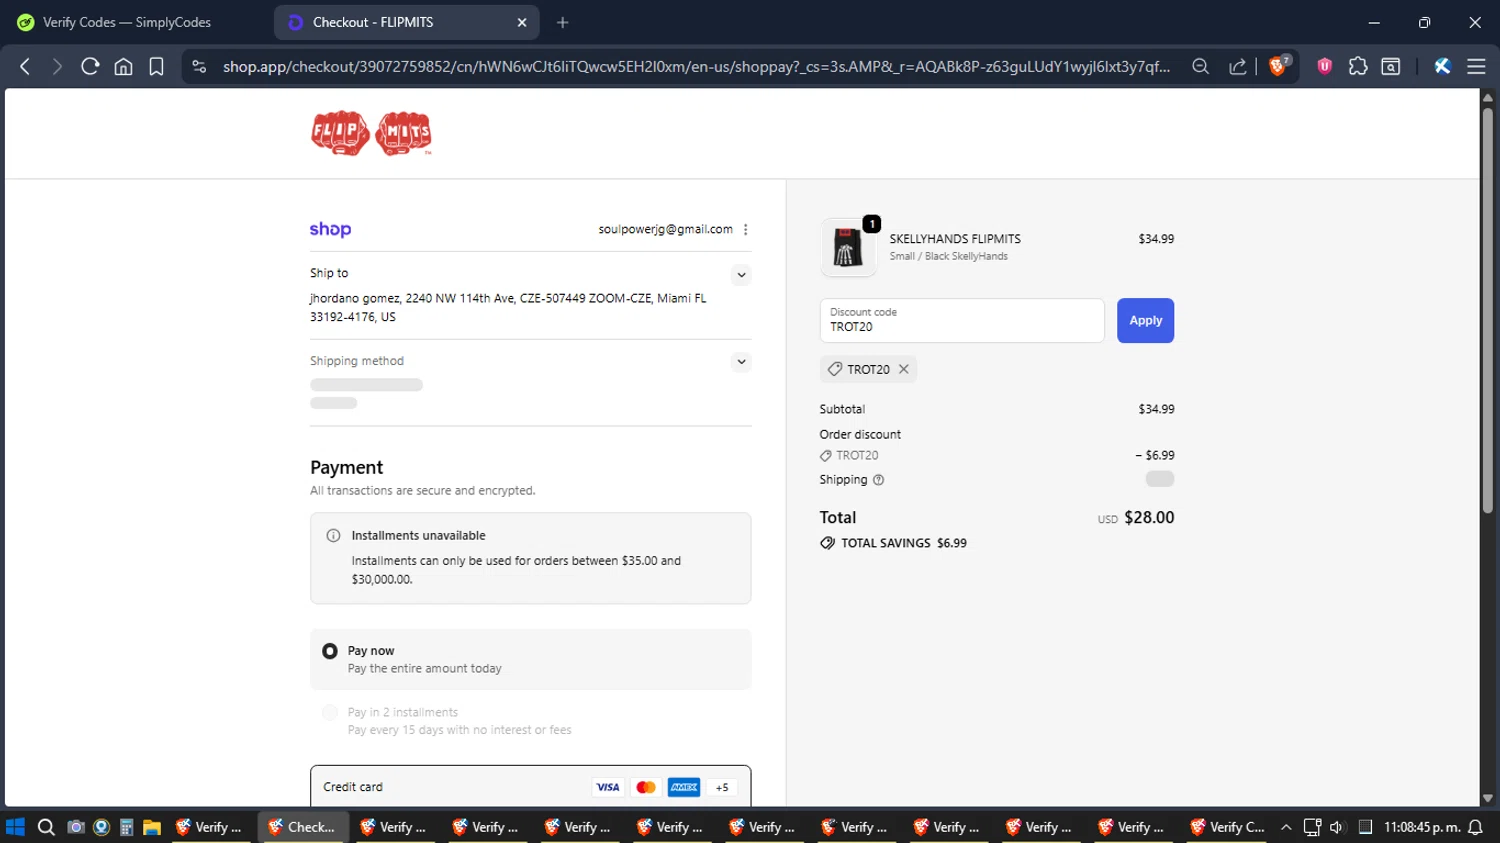1500x843 pixels.
Task: Click the blue SimplyCodes extension icon
Action: tap(1442, 66)
